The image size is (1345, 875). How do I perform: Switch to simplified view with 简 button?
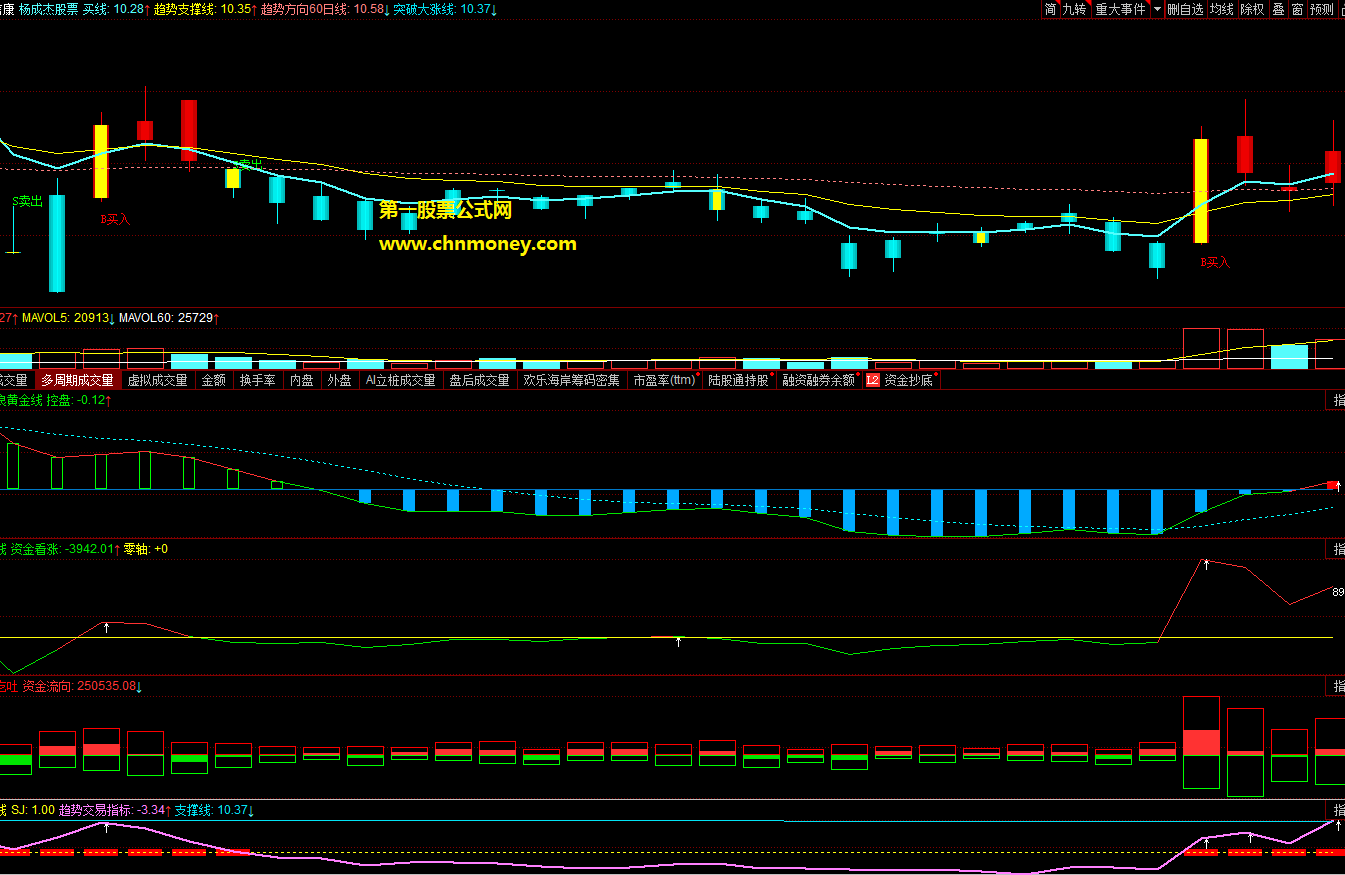pyautogui.click(x=1050, y=9)
